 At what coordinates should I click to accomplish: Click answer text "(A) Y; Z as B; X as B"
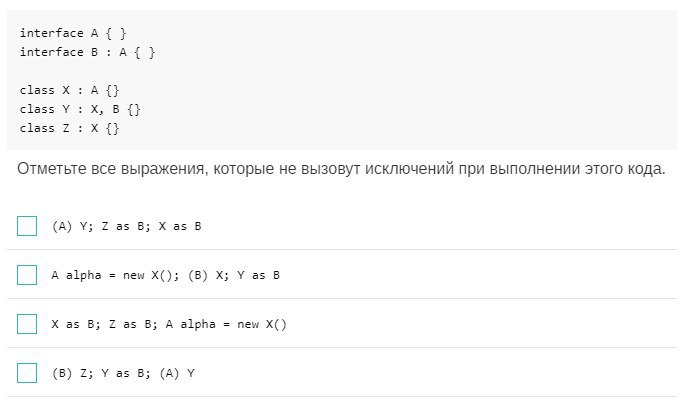coord(126,226)
